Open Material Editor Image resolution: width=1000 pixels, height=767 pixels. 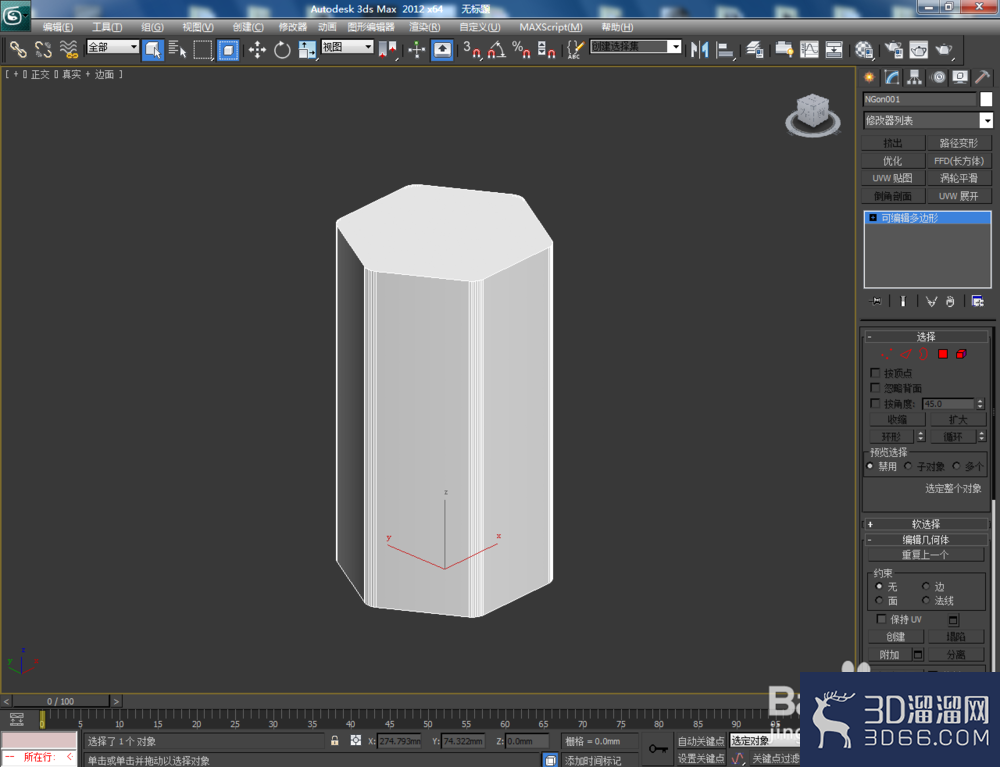click(x=864, y=49)
